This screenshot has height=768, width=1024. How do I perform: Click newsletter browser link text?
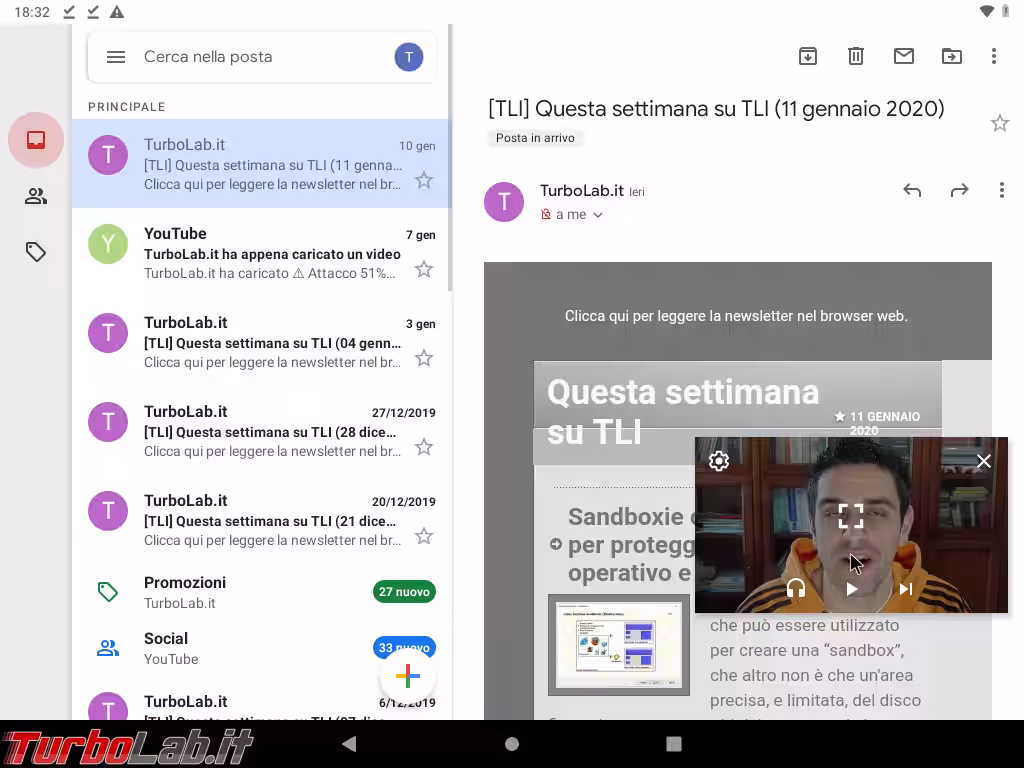coord(736,316)
